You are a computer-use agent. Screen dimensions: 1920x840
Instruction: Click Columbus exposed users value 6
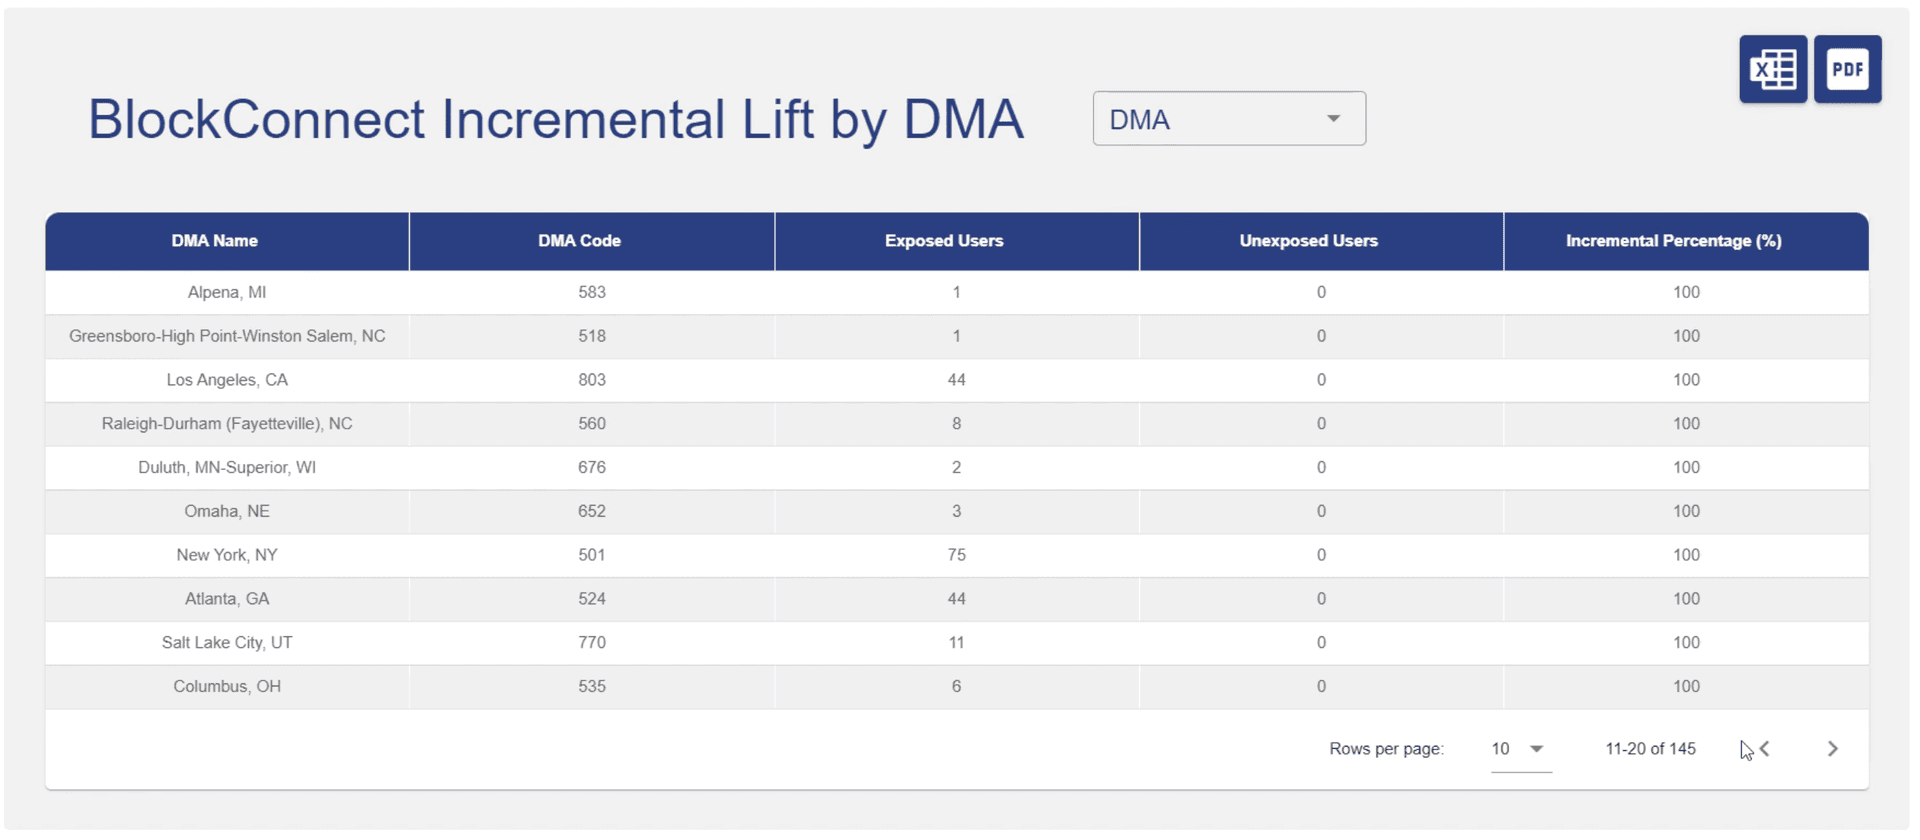pyautogui.click(x=957, y=687)
